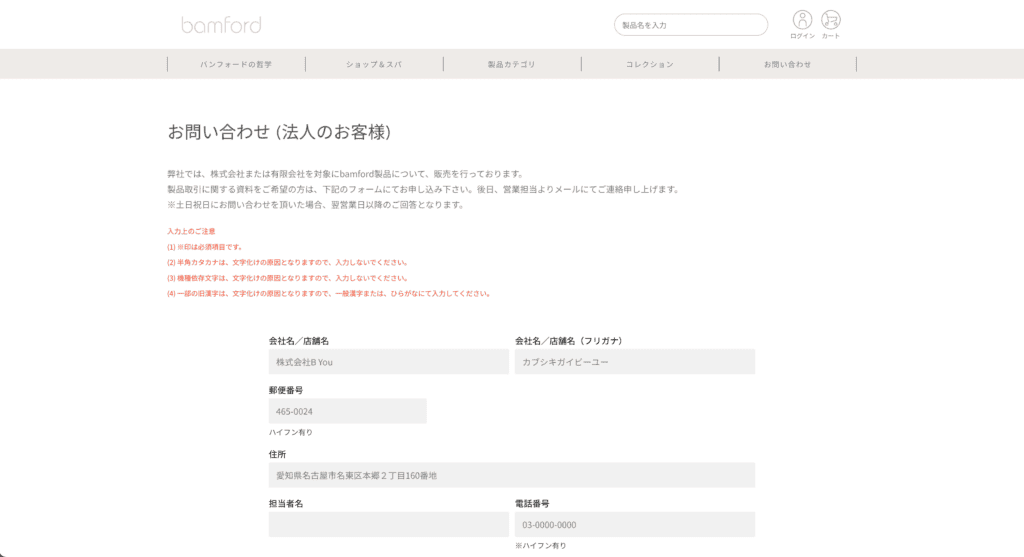
Task: Open the 製品カテゴリ menu
Action: [512, 64]
